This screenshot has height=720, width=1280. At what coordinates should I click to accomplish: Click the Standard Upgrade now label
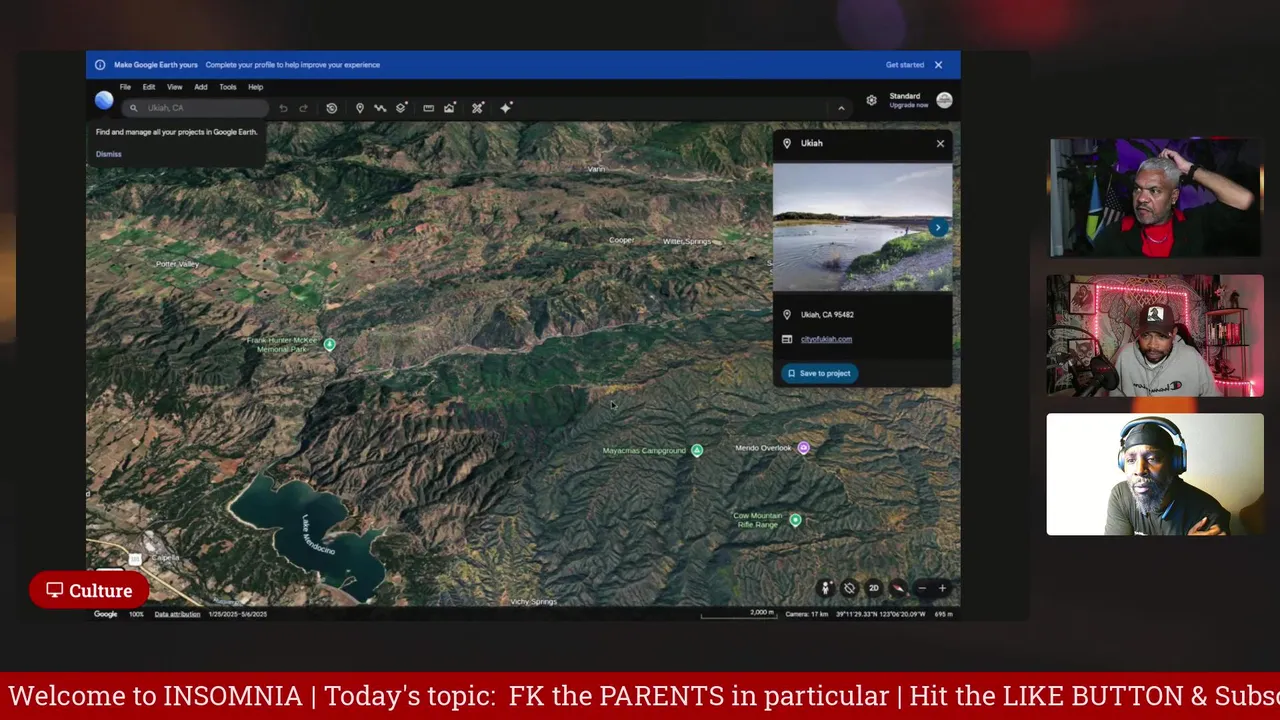[x=908, y=100]
